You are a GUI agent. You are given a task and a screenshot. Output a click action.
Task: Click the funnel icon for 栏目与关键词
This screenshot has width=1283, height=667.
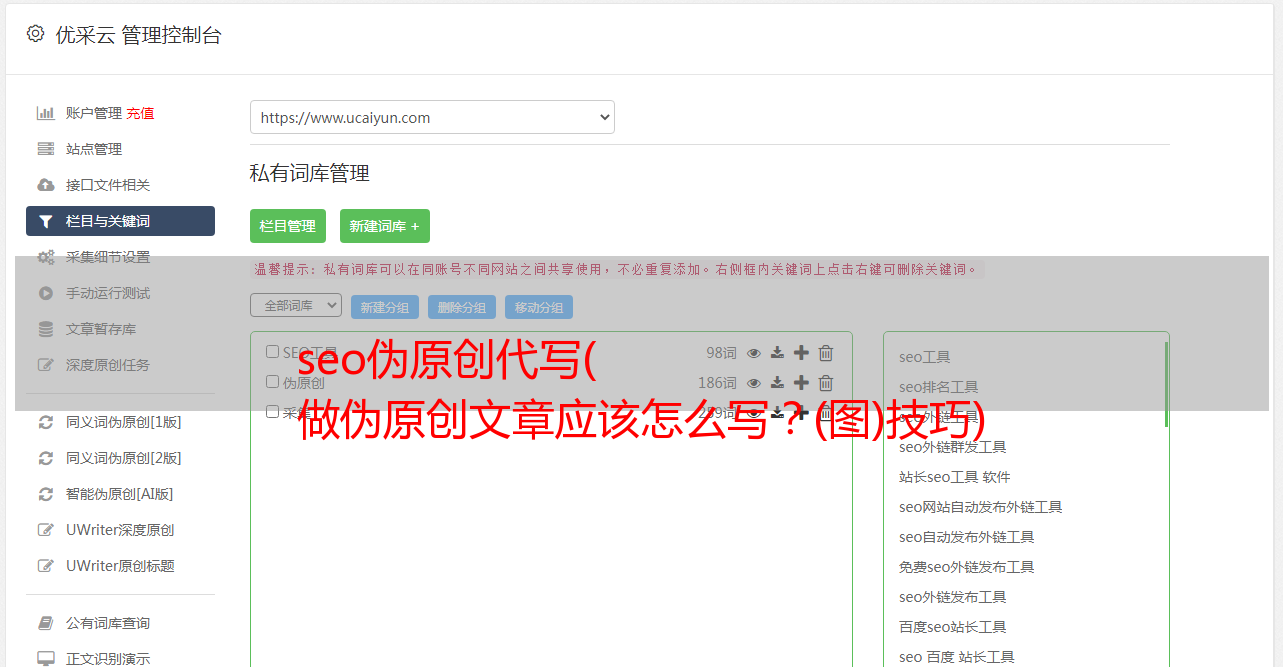point(46,221)
